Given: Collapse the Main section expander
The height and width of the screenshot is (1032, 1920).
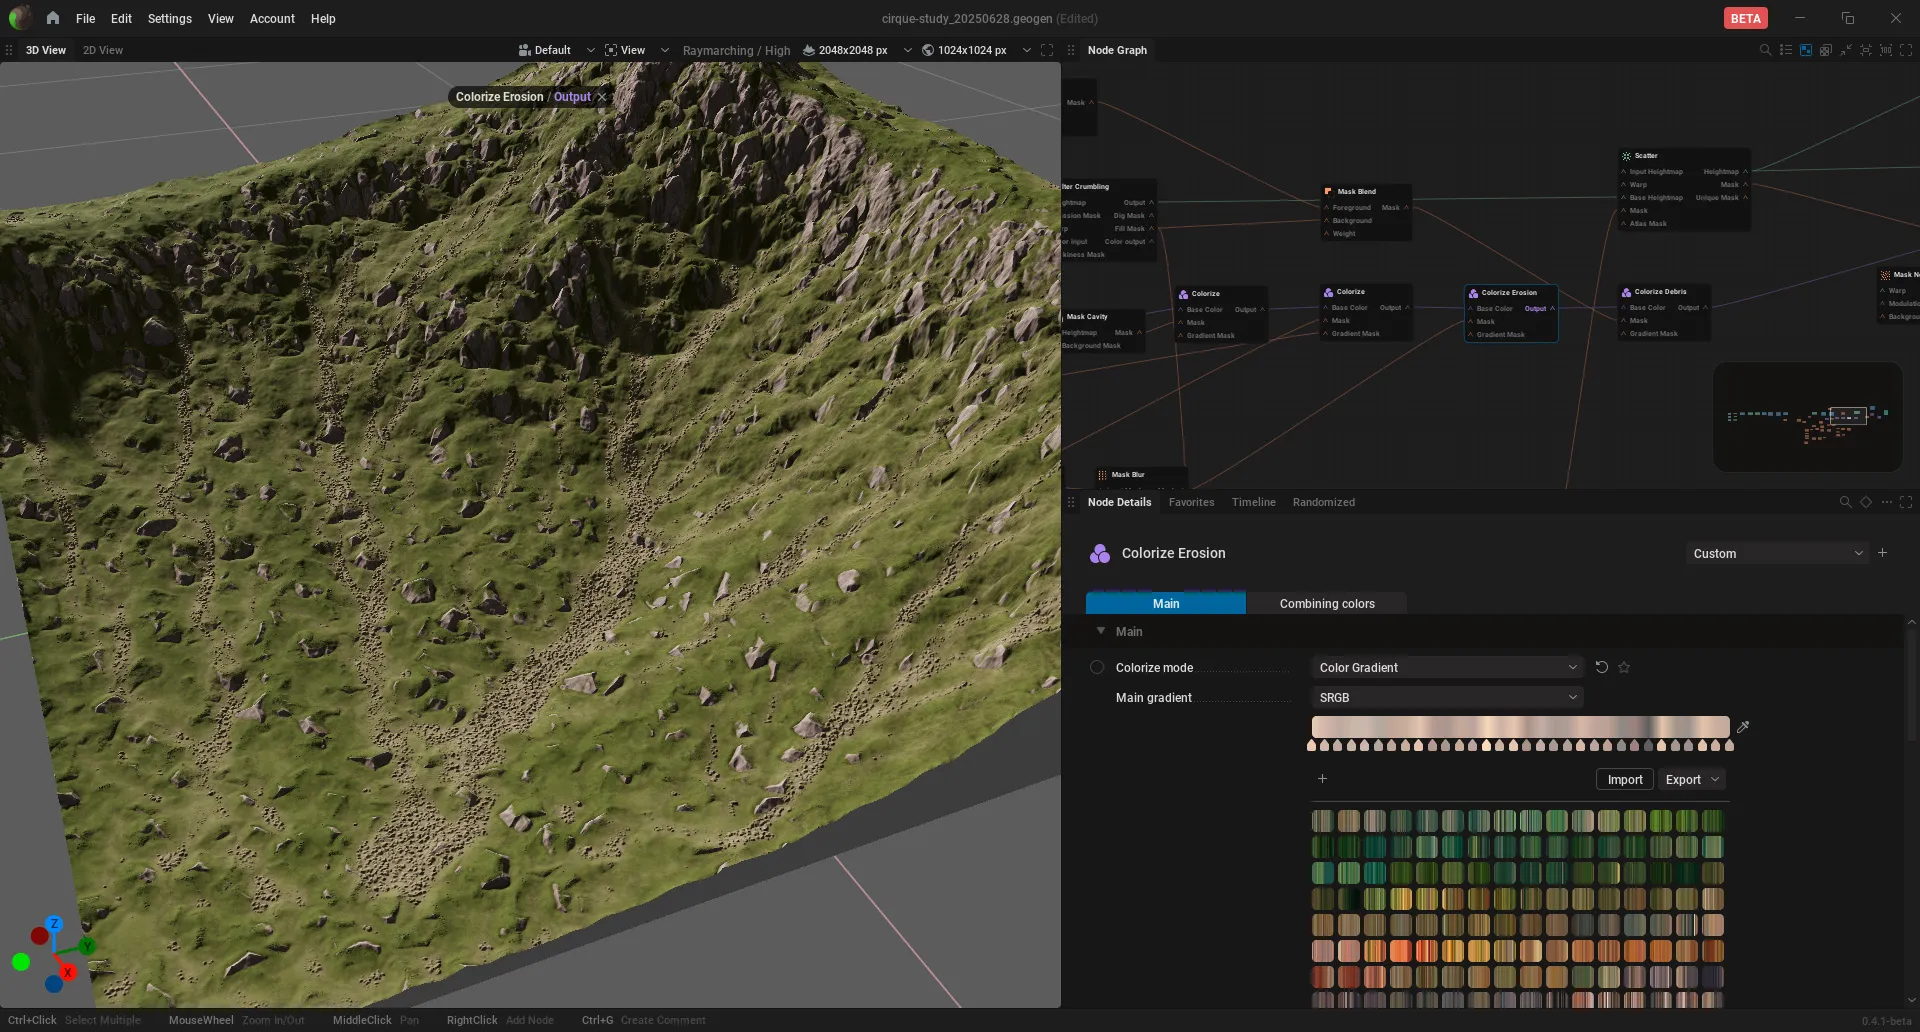Looking at the screenshot, I should [1101, 631].
